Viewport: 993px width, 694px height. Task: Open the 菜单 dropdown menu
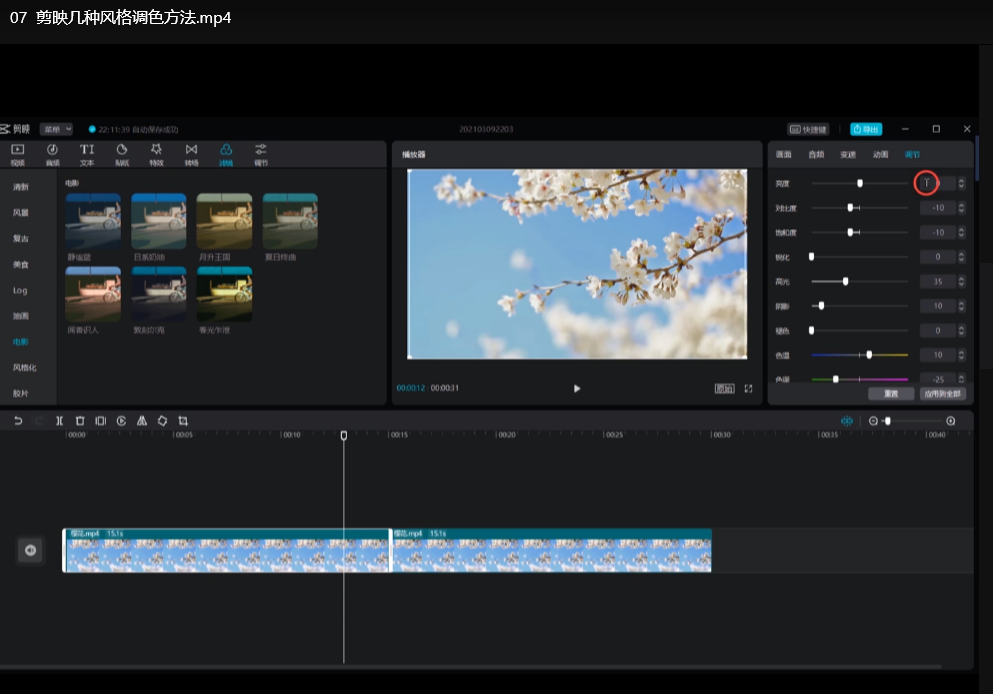pos(57,129)
